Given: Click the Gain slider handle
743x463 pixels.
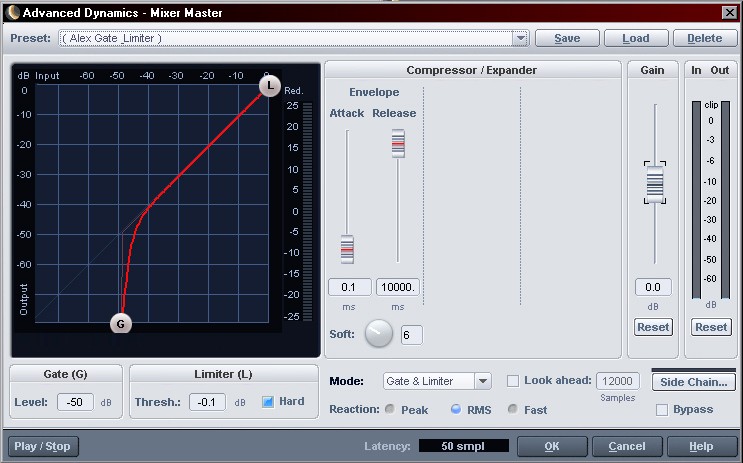Looking at the screenshot, I should [655, 184].
